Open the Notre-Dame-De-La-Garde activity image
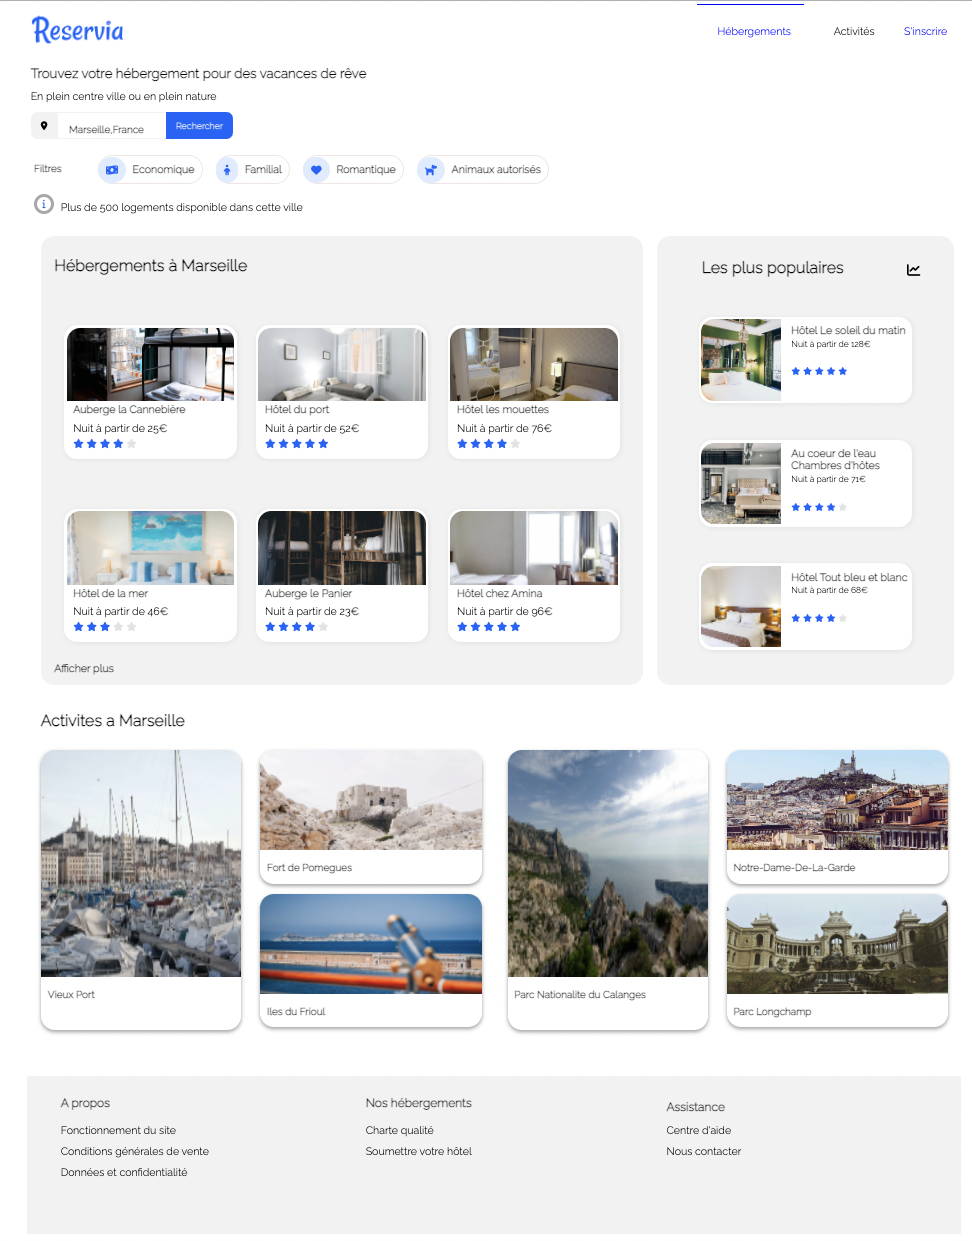Viewport: 972px width, 1241px height. (837, 800)
